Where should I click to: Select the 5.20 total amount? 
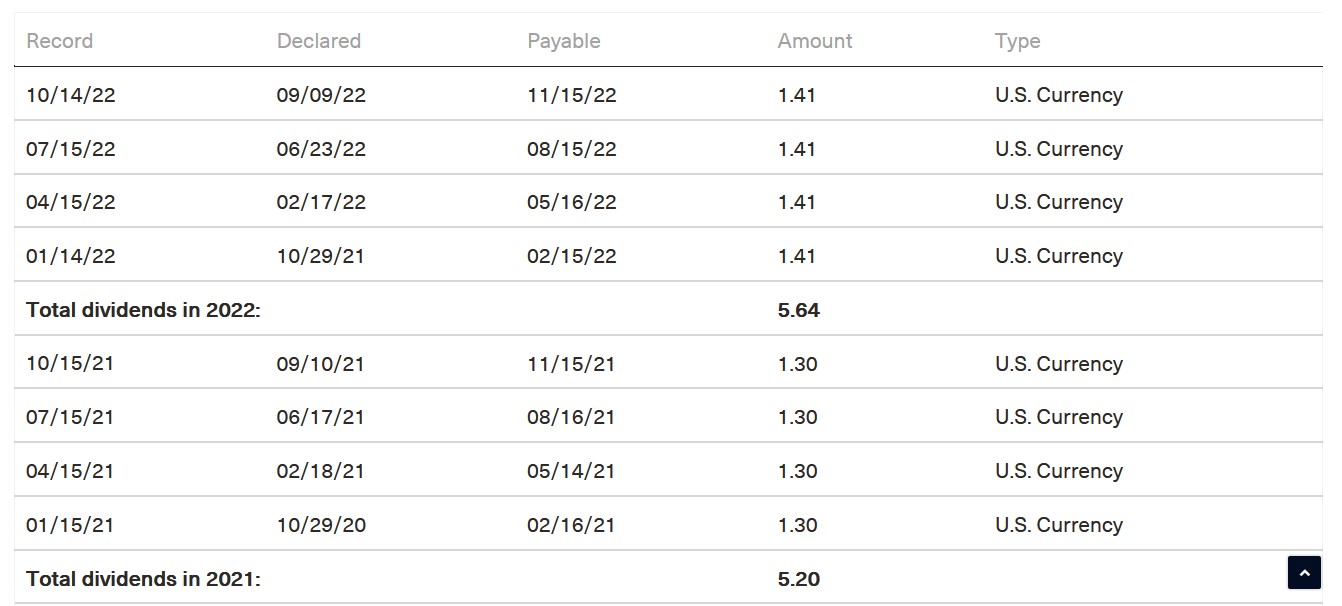798,578
